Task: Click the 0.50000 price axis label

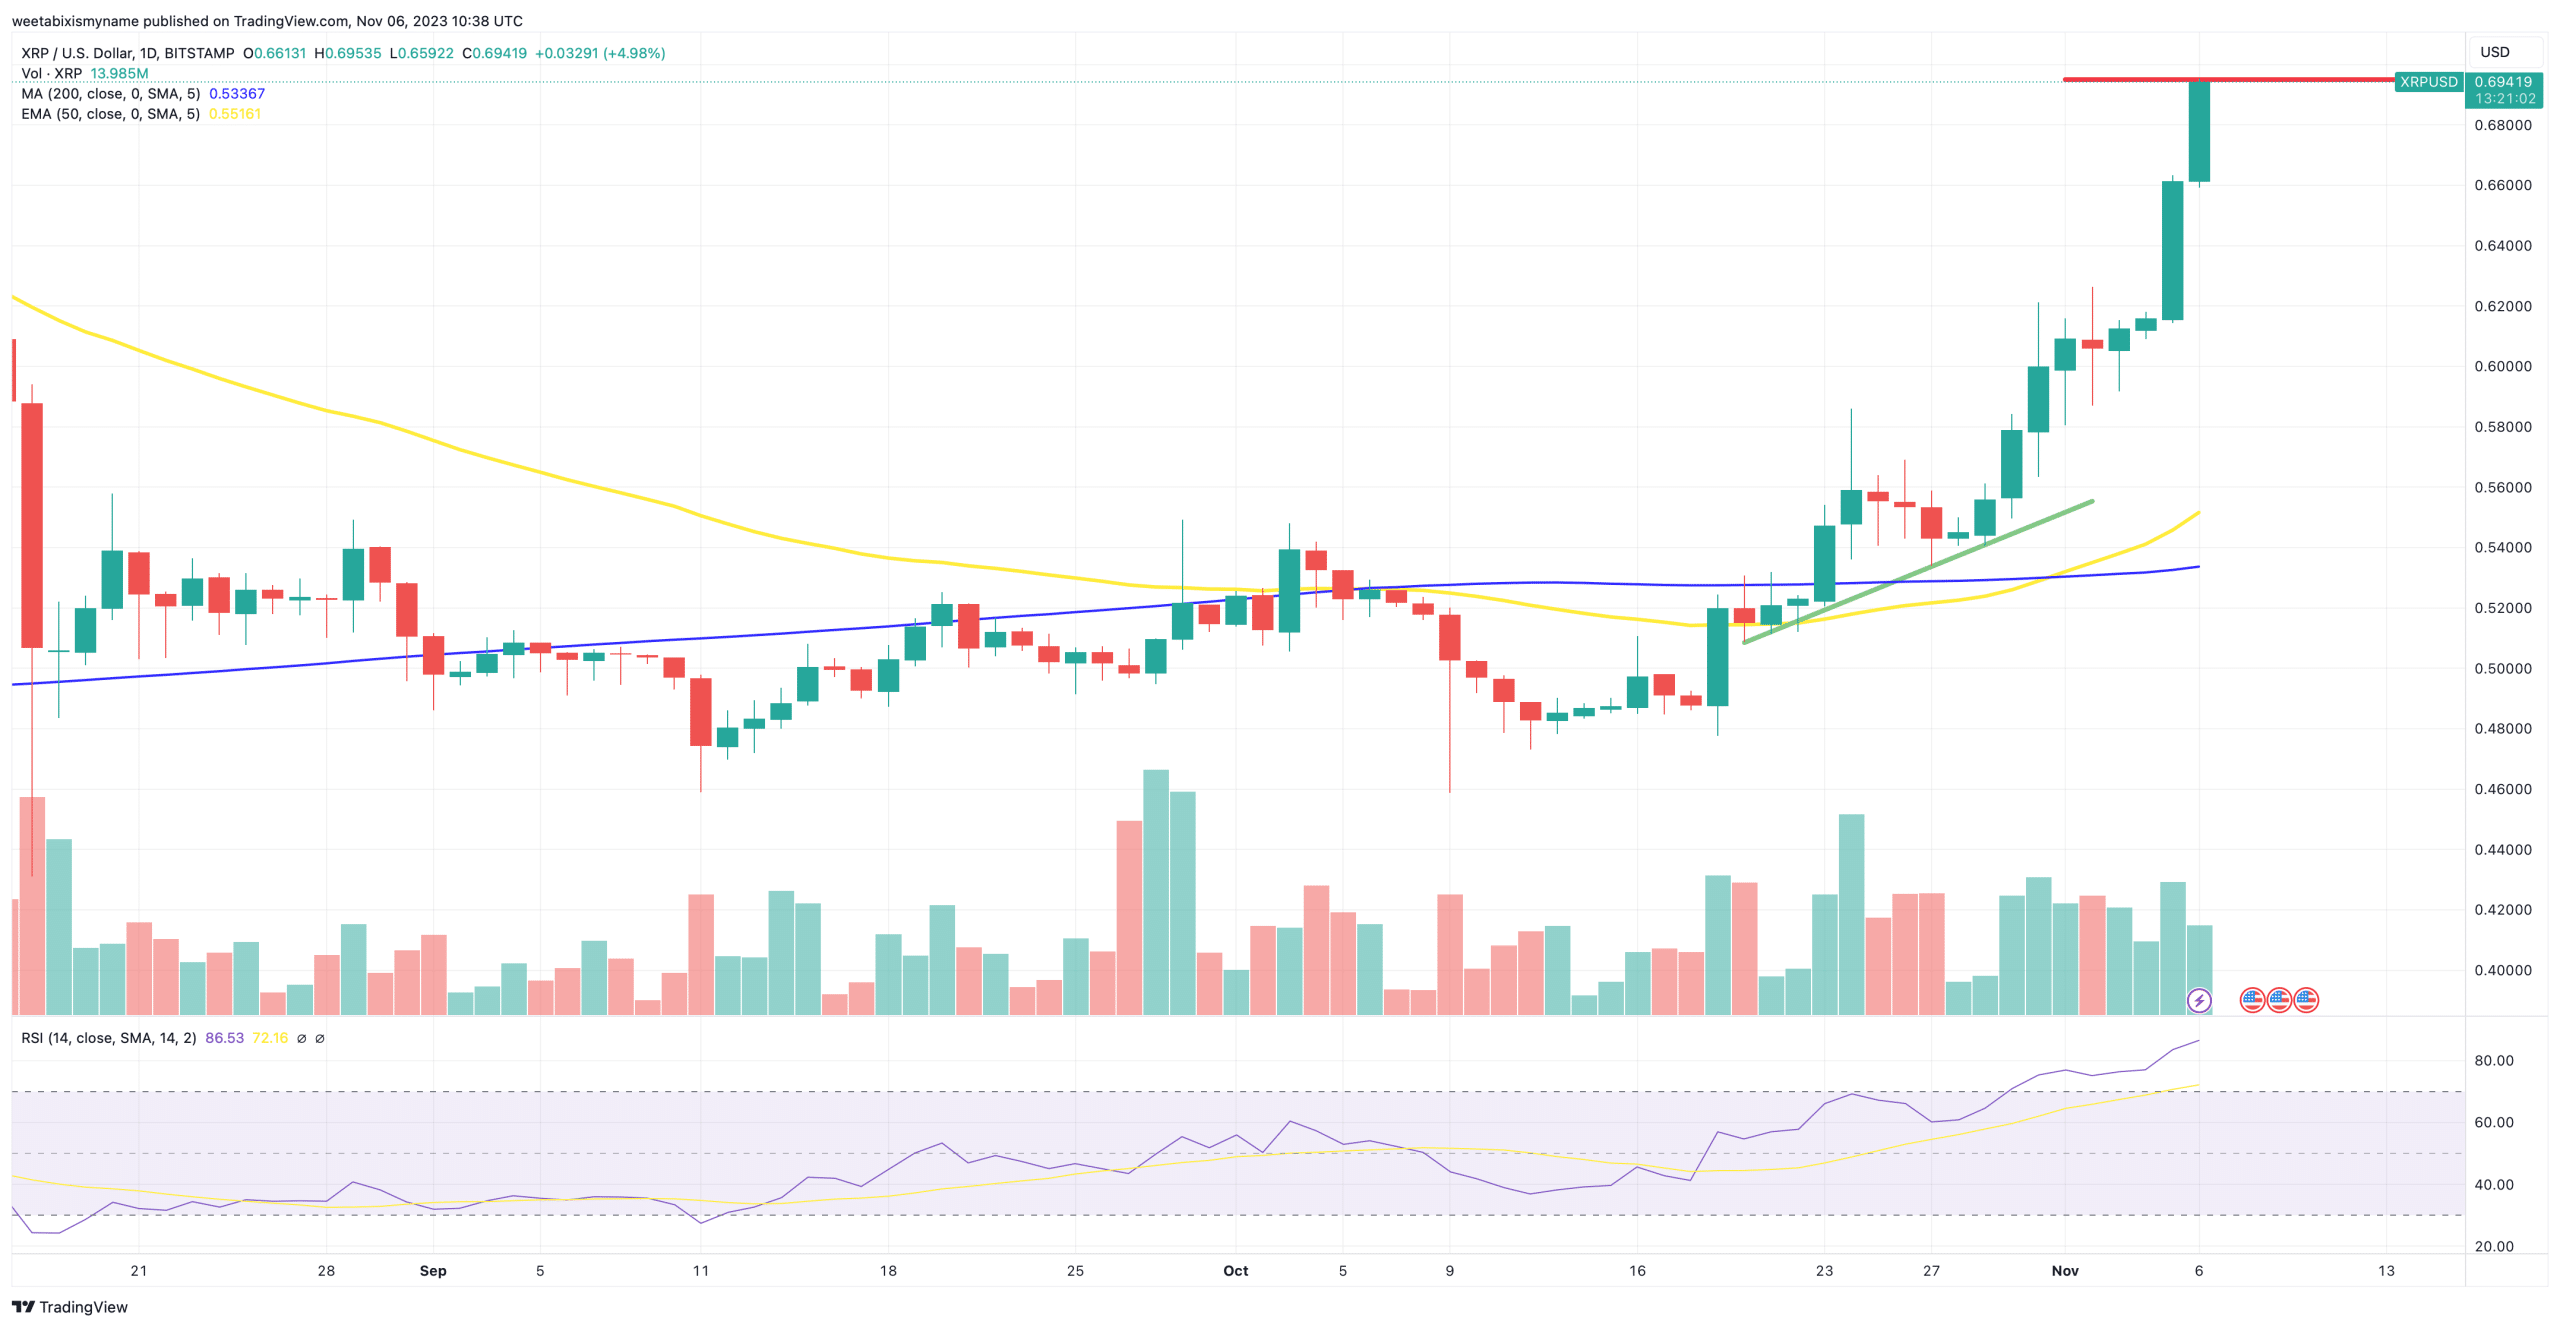Action: pyautogui.click(x=2503, y=668)
